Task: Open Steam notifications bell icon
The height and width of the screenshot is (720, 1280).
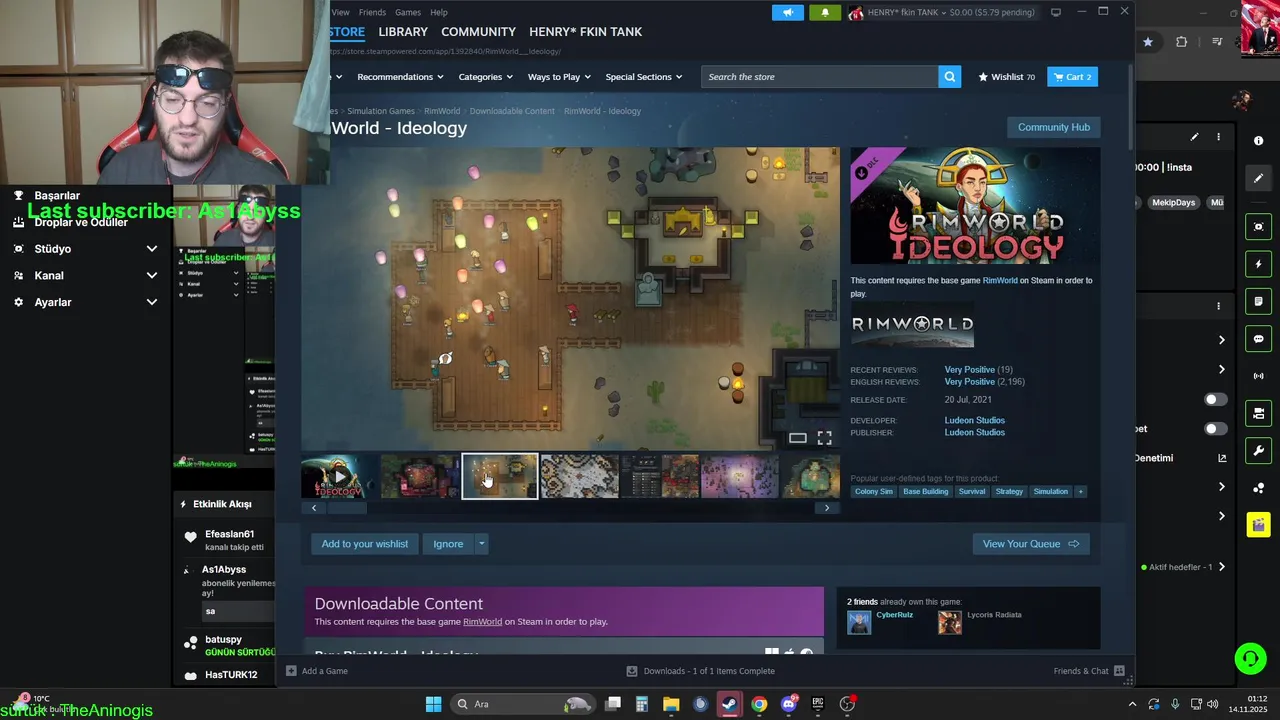Action: 825,12
